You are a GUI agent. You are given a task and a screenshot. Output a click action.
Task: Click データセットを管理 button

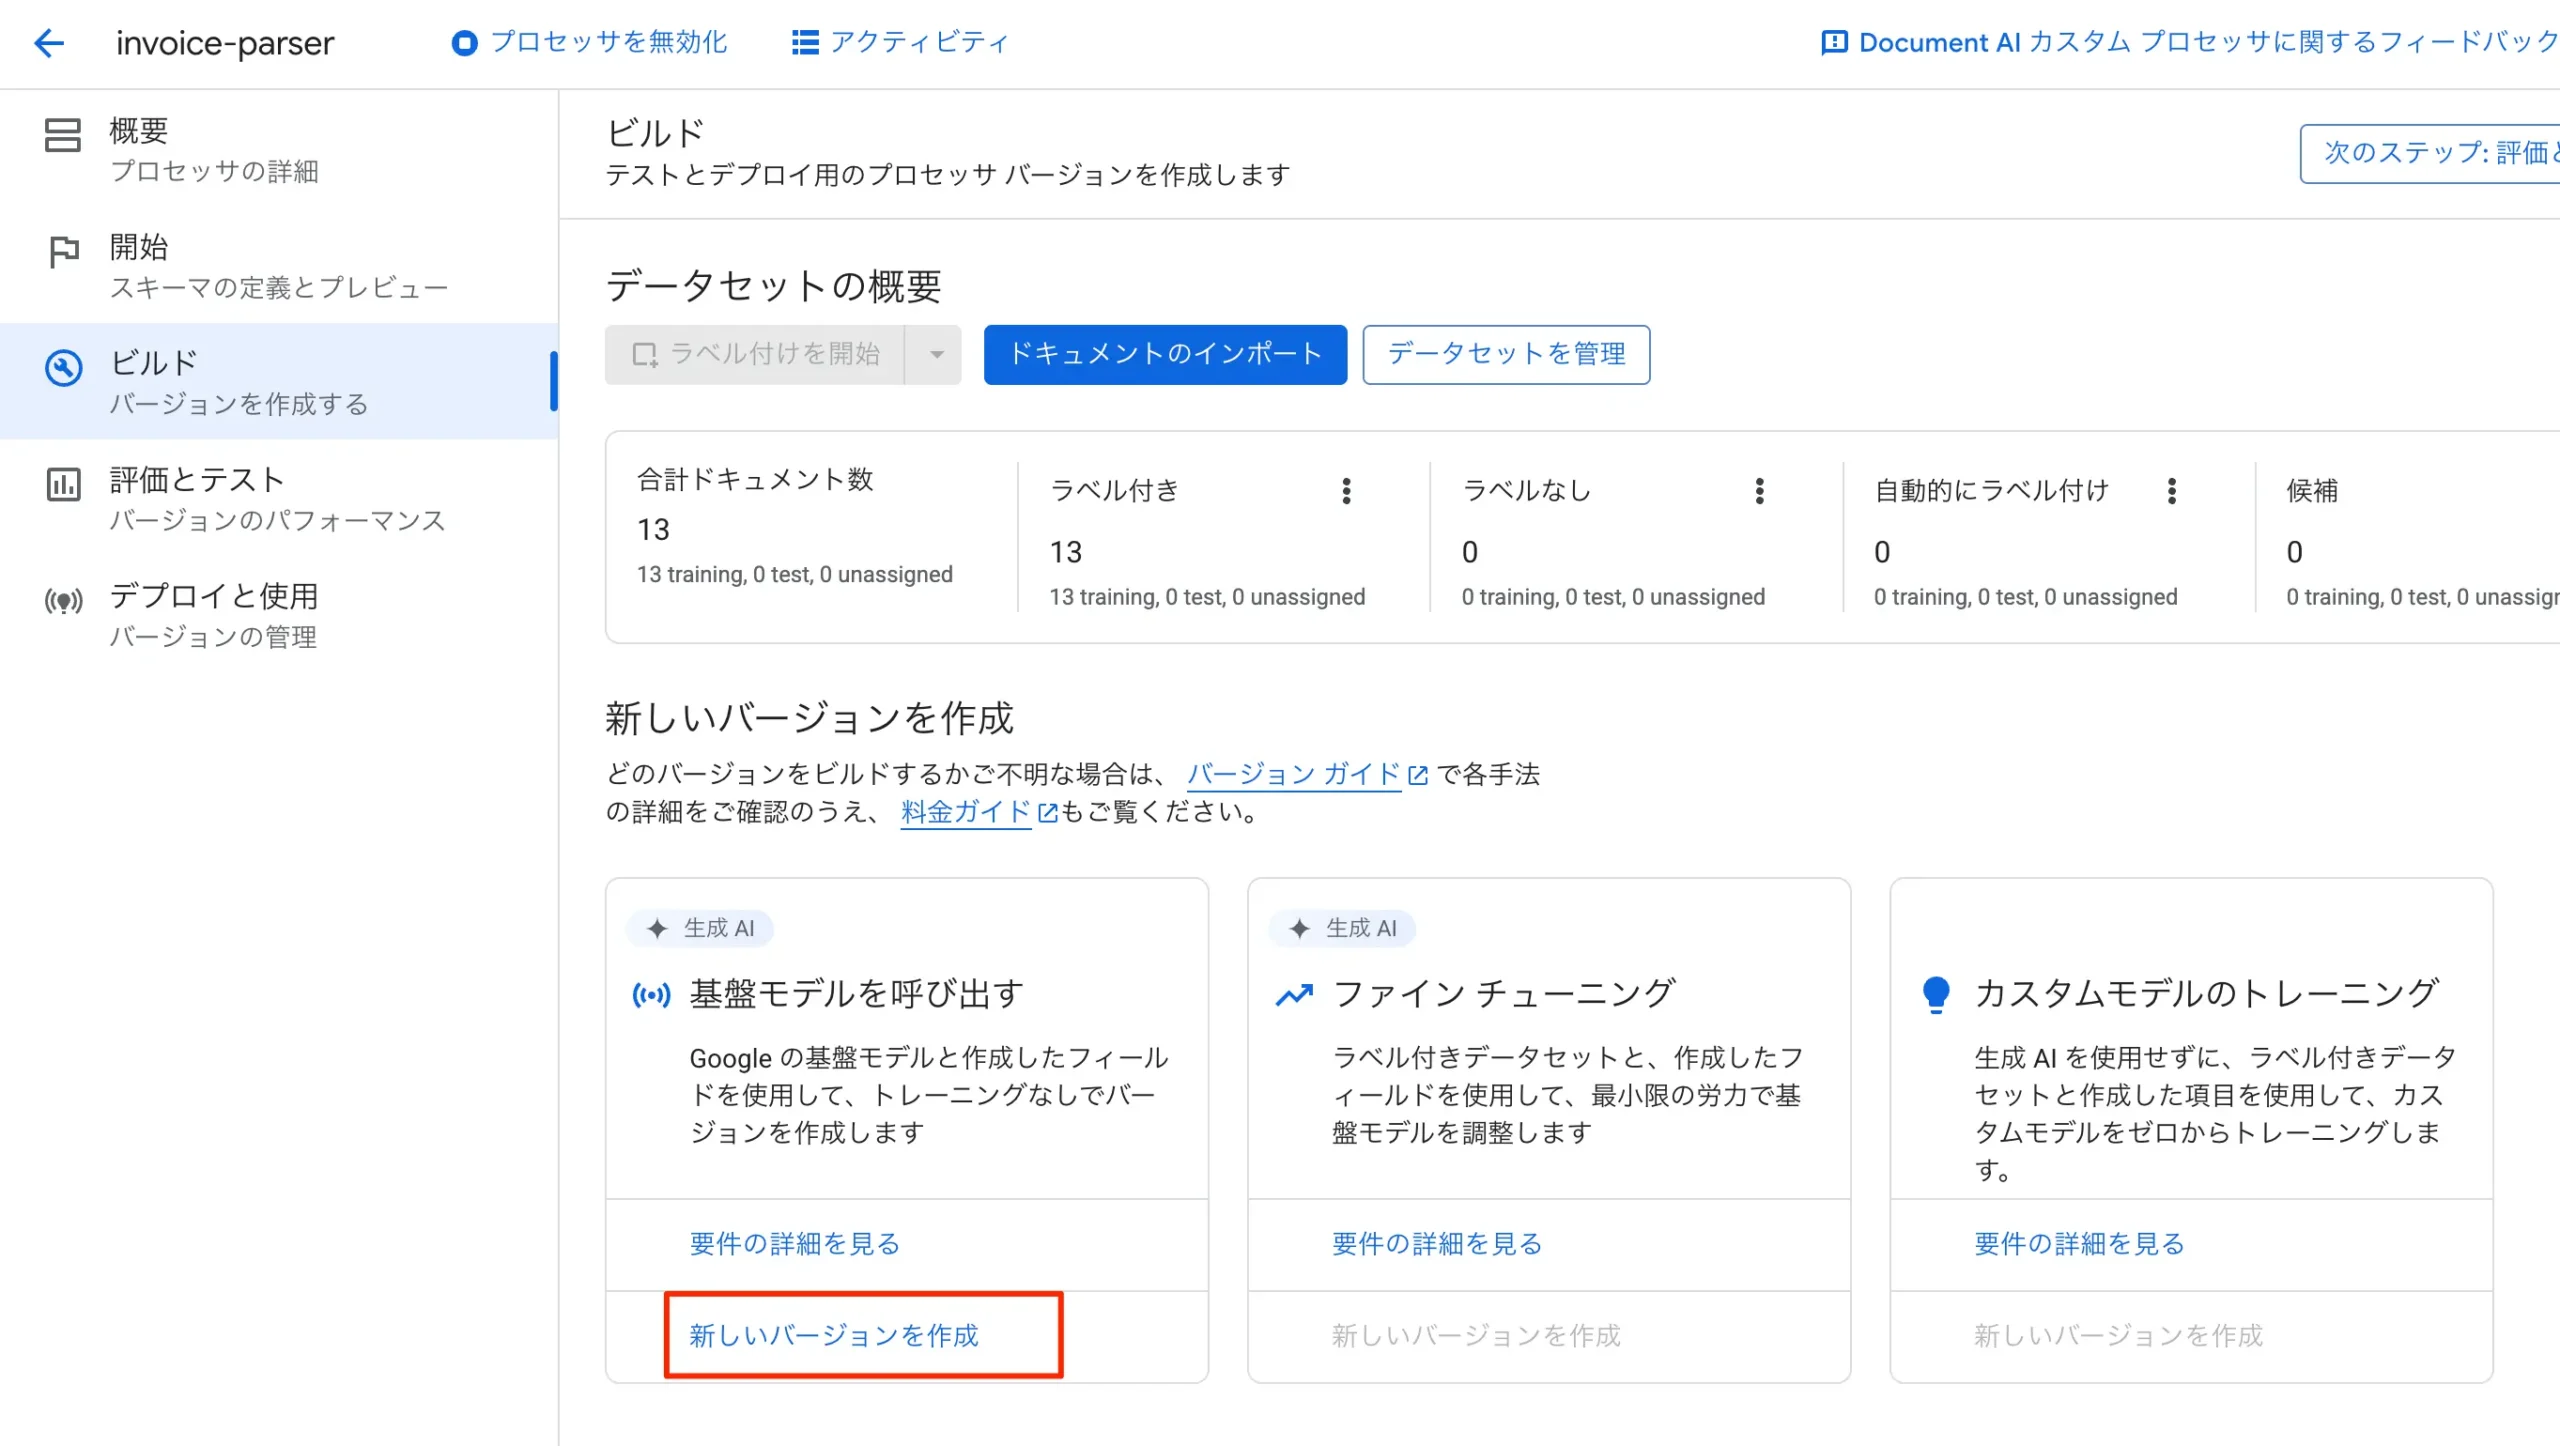point(1505,354)
